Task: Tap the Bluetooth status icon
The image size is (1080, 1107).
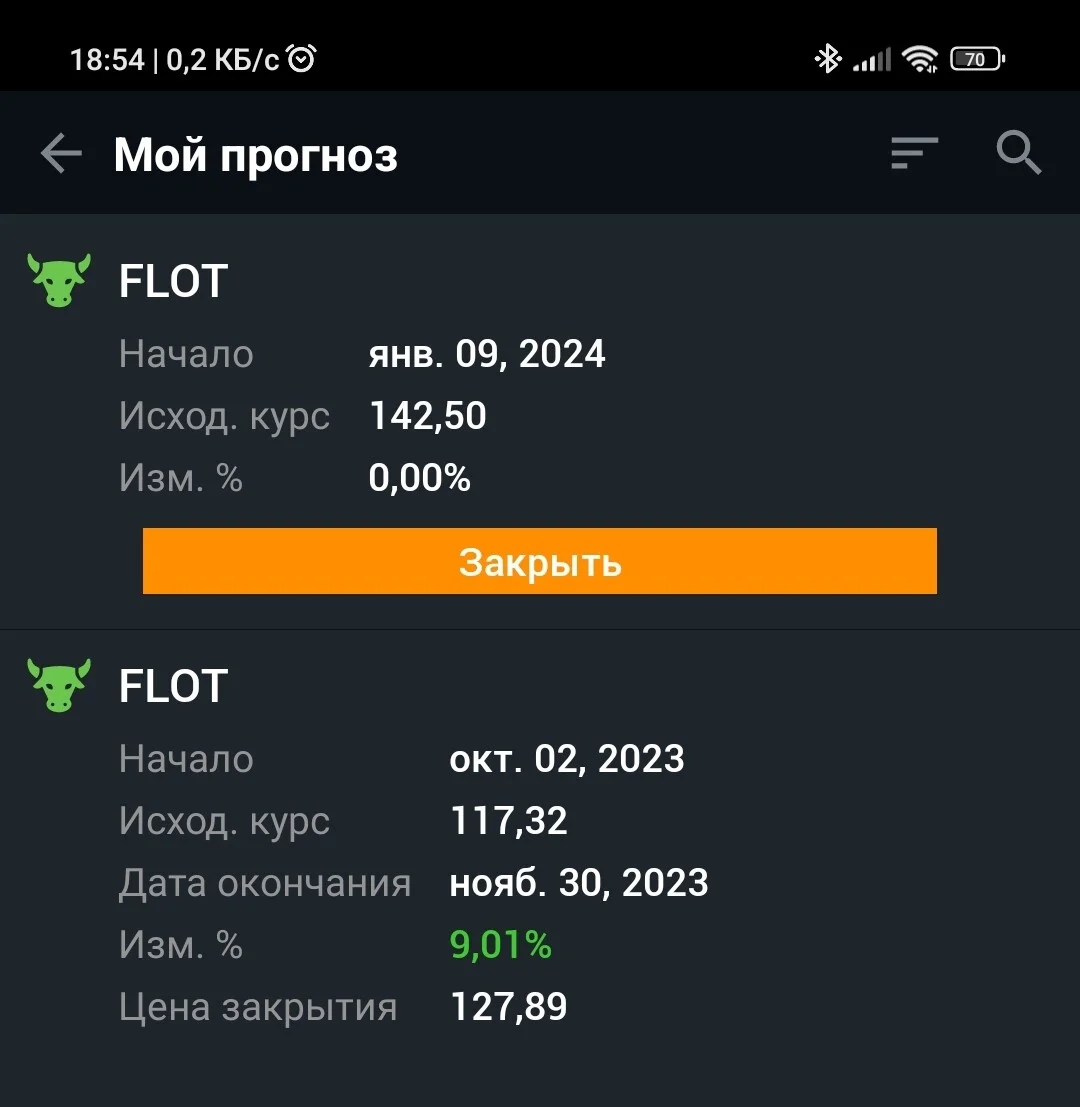Action: point(827,59)
